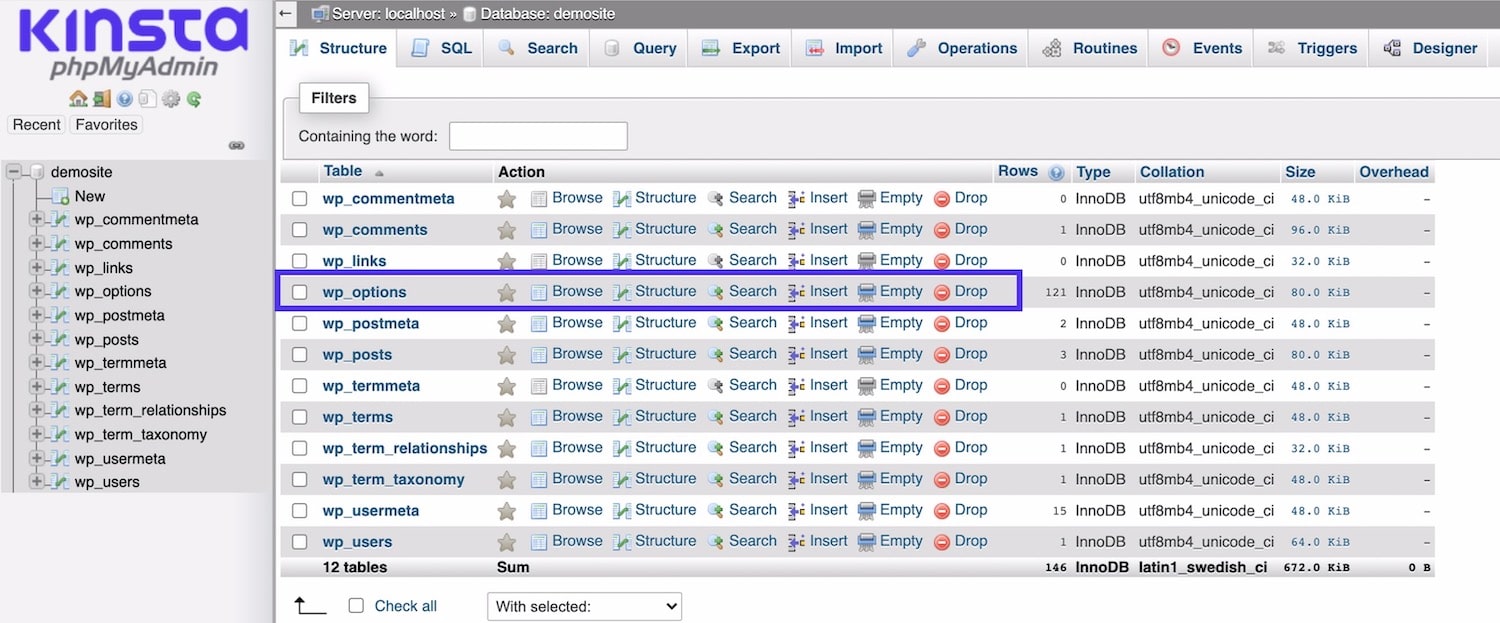Check the wp_posts row checkbox
1500x623 pixels.
299,354
